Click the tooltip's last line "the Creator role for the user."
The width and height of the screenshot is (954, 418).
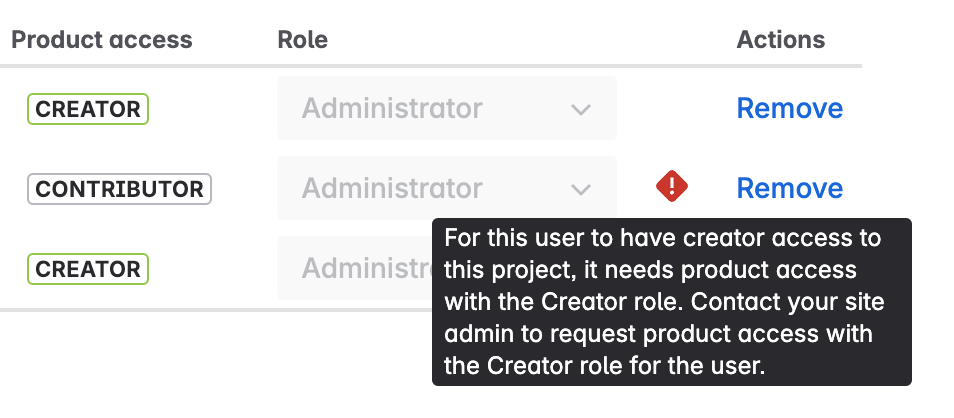604,366
